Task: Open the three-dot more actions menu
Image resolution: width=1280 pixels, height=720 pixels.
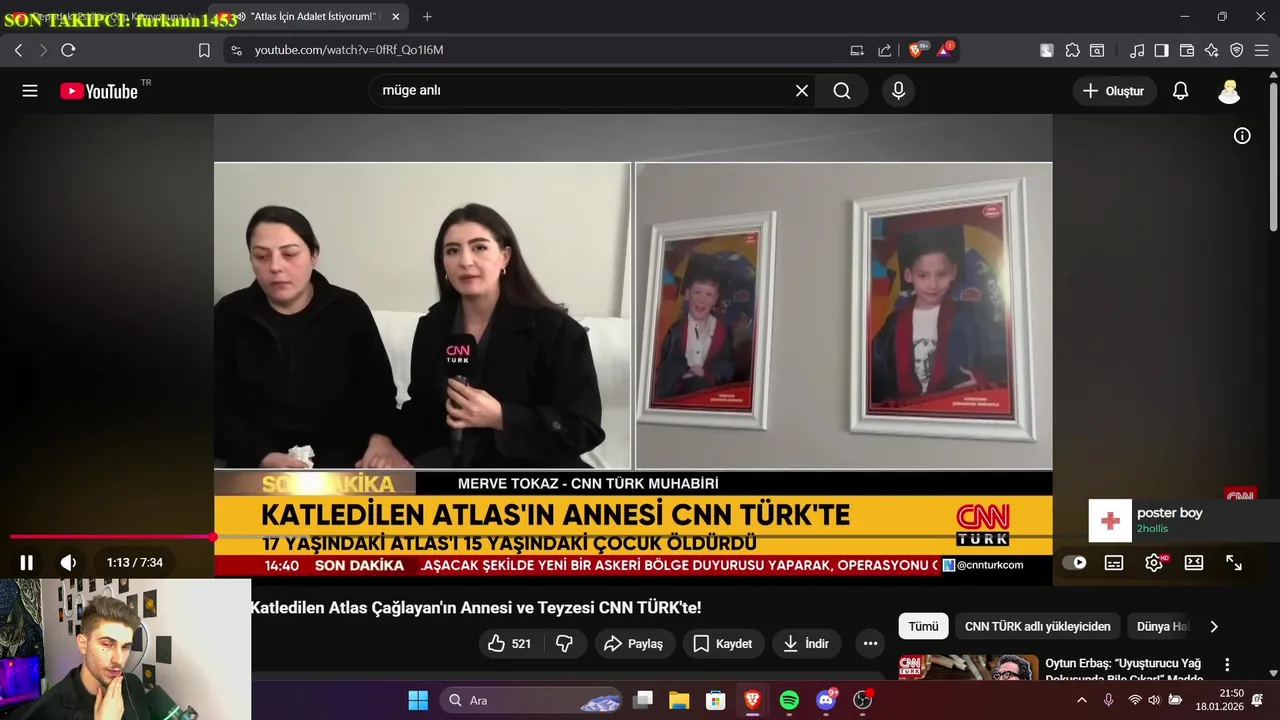Action: (870, 644)
